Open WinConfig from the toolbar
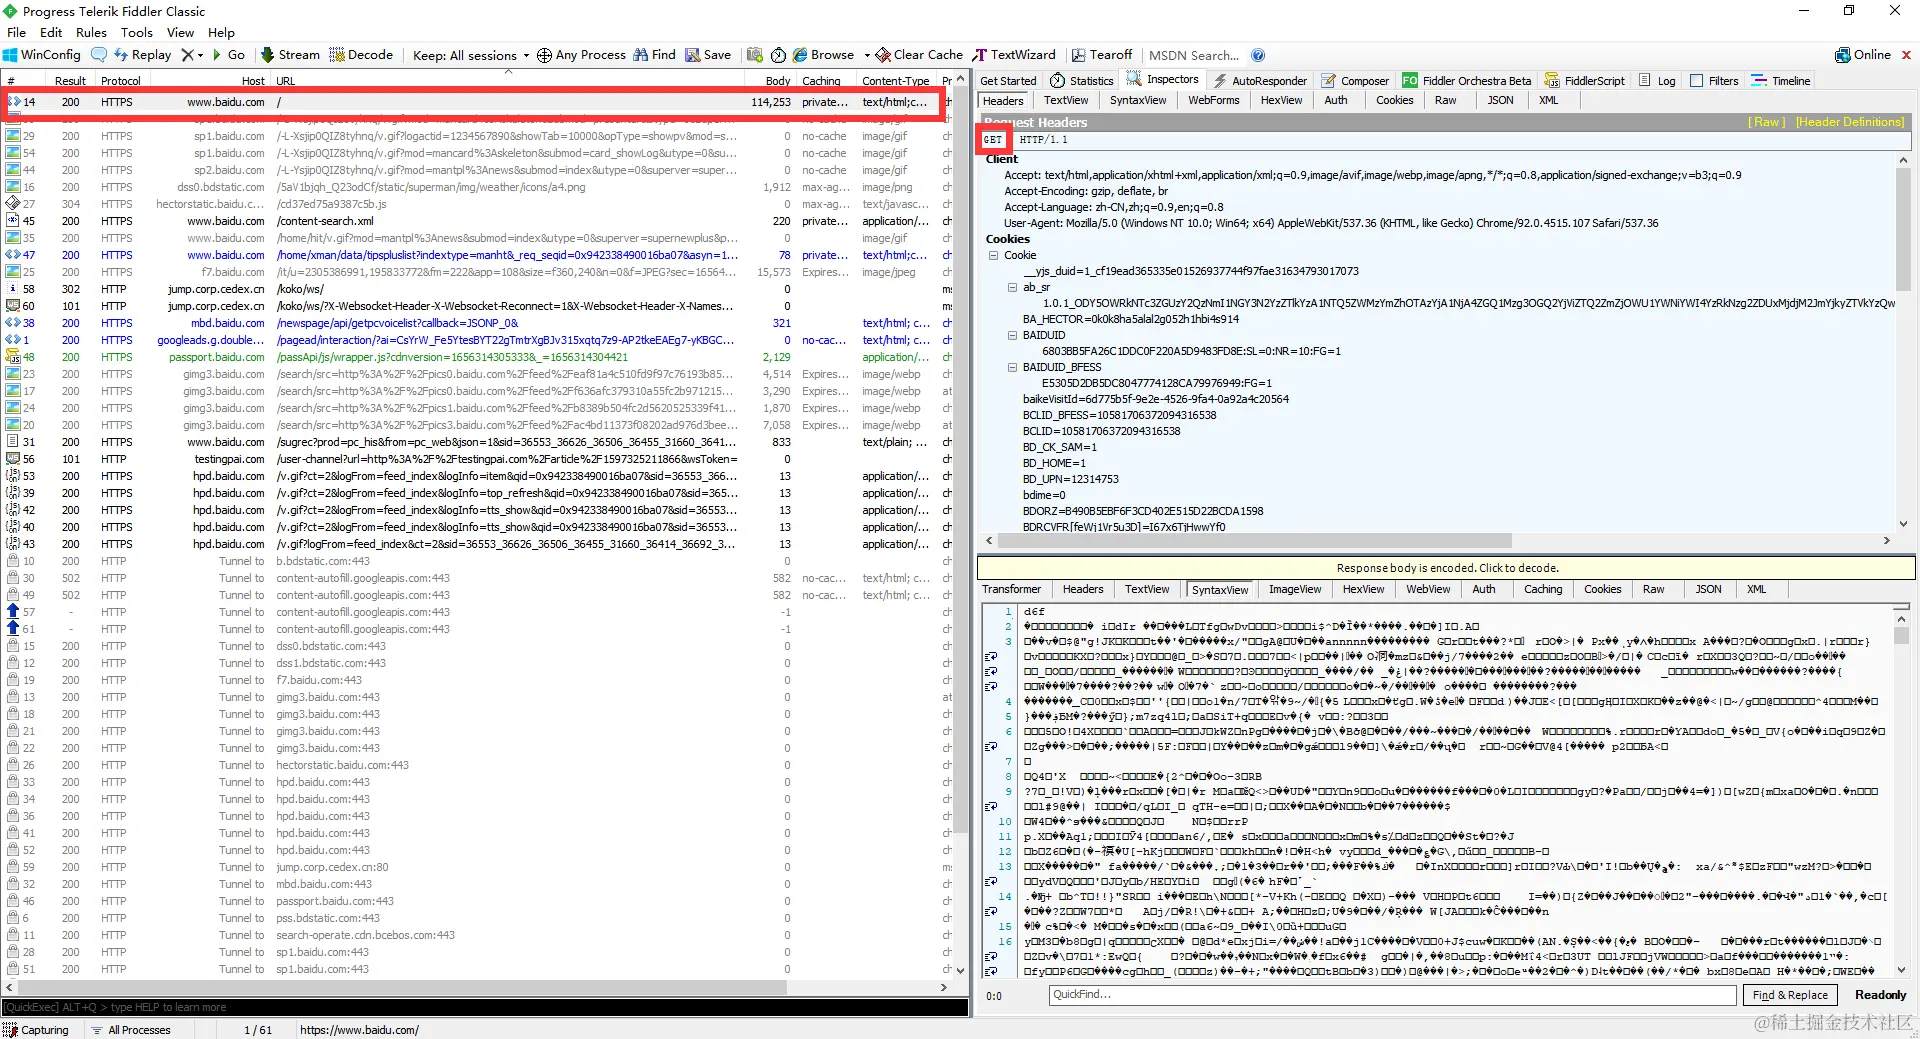Viewport: 1920px width, 1039px height. (x=42, y=55)
